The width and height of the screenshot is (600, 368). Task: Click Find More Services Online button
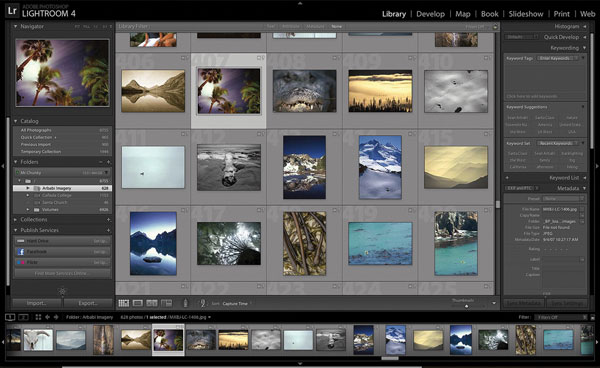click(62, 273)
